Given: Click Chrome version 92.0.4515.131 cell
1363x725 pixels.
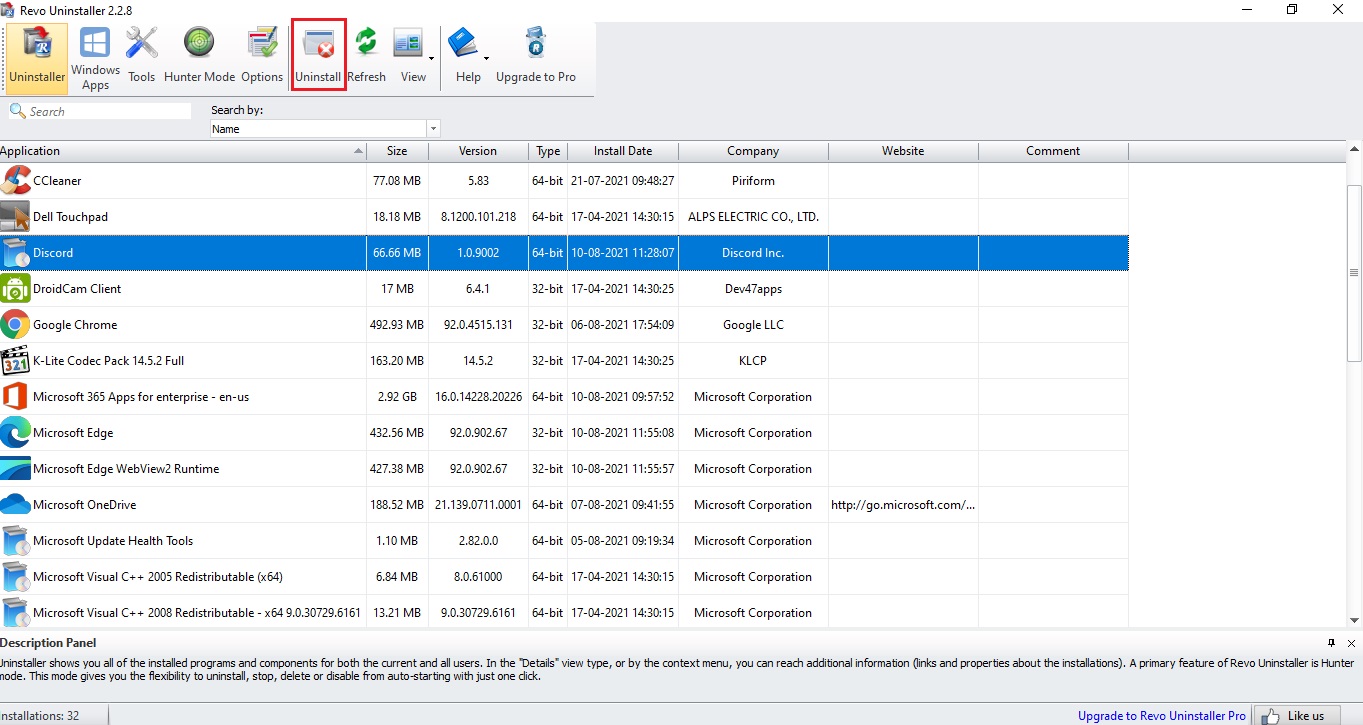Looking at the screenshot, I should 478,325.
